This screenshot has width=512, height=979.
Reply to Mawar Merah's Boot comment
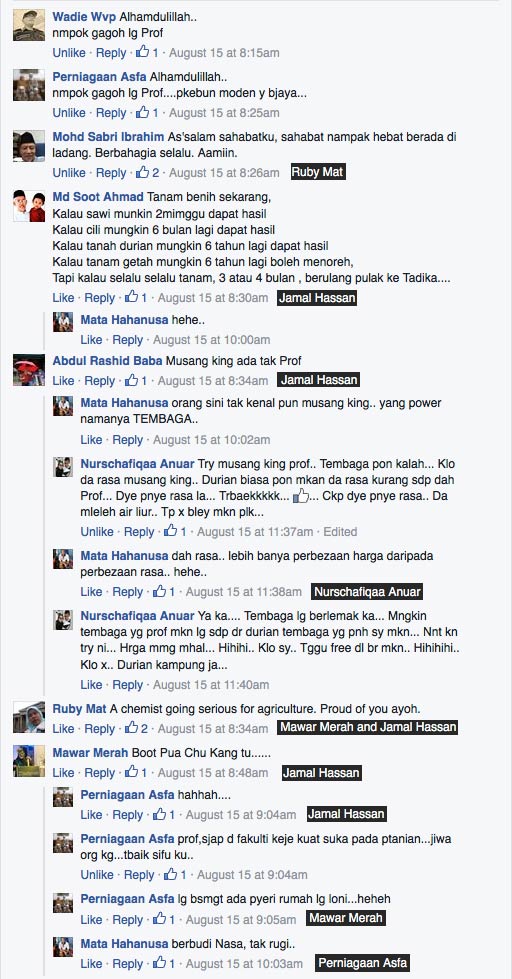coord(99,772)
